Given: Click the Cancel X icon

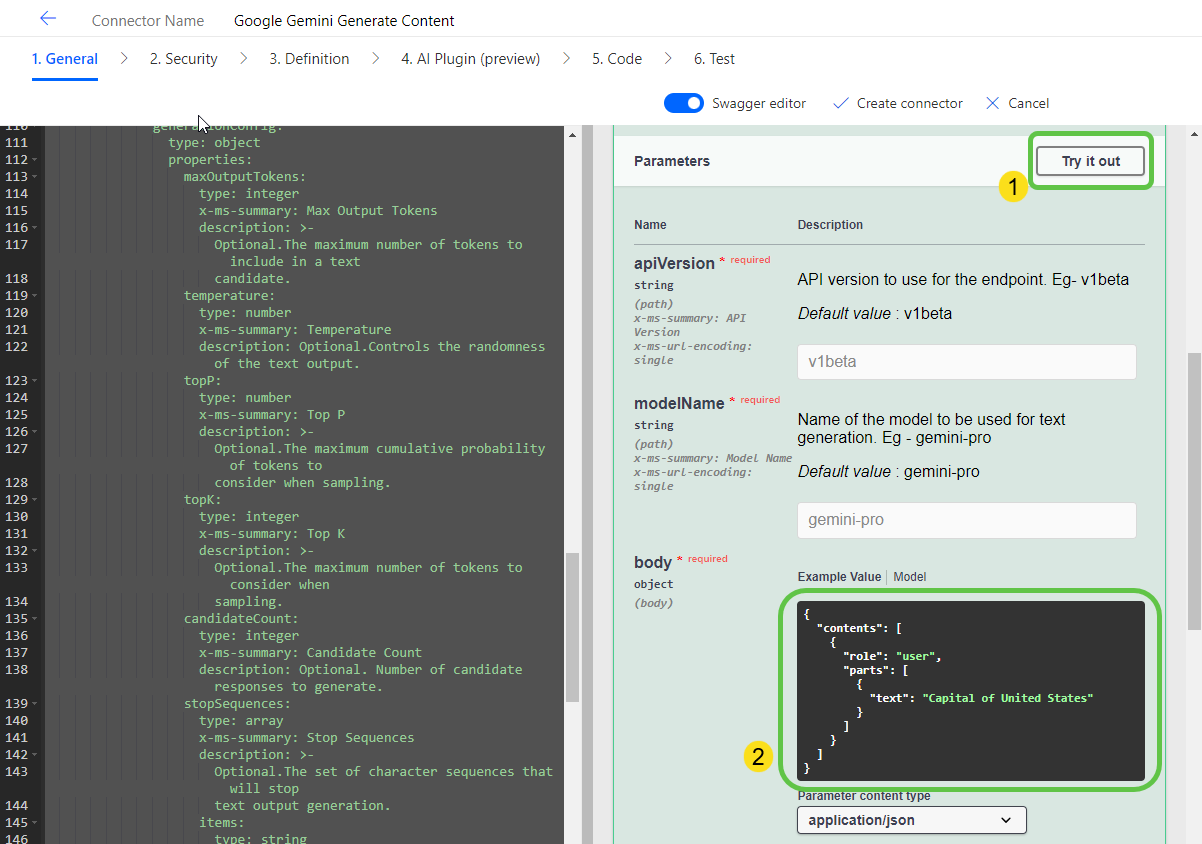Looking at the screenshot, I should [x=992, y=103].
